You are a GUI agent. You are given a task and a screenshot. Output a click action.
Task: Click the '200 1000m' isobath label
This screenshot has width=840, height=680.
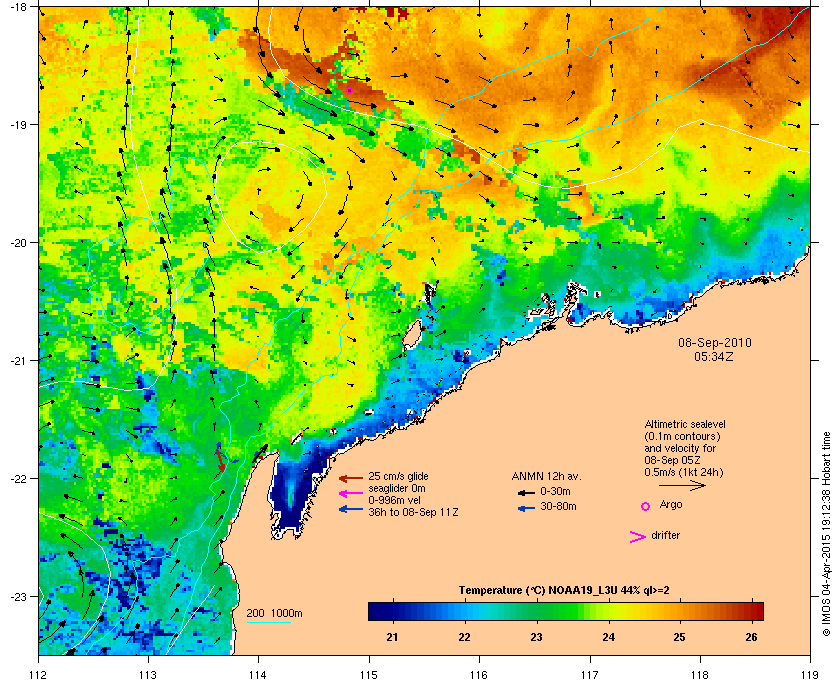click(x=274, y=614)
